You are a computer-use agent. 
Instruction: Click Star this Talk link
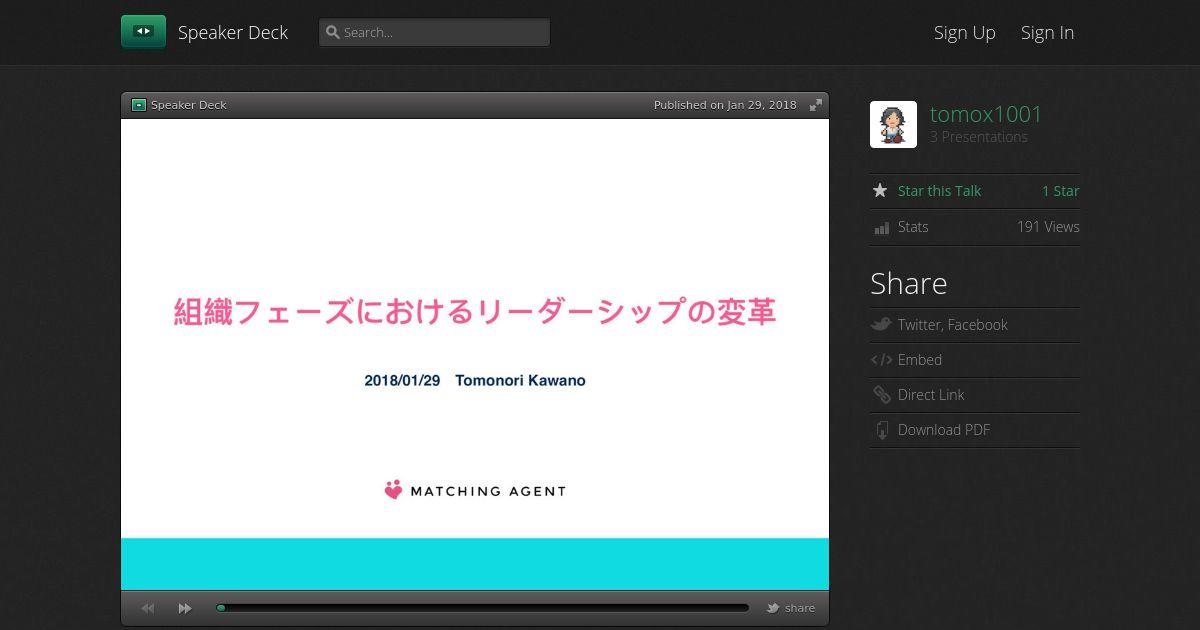coord(939,191)
